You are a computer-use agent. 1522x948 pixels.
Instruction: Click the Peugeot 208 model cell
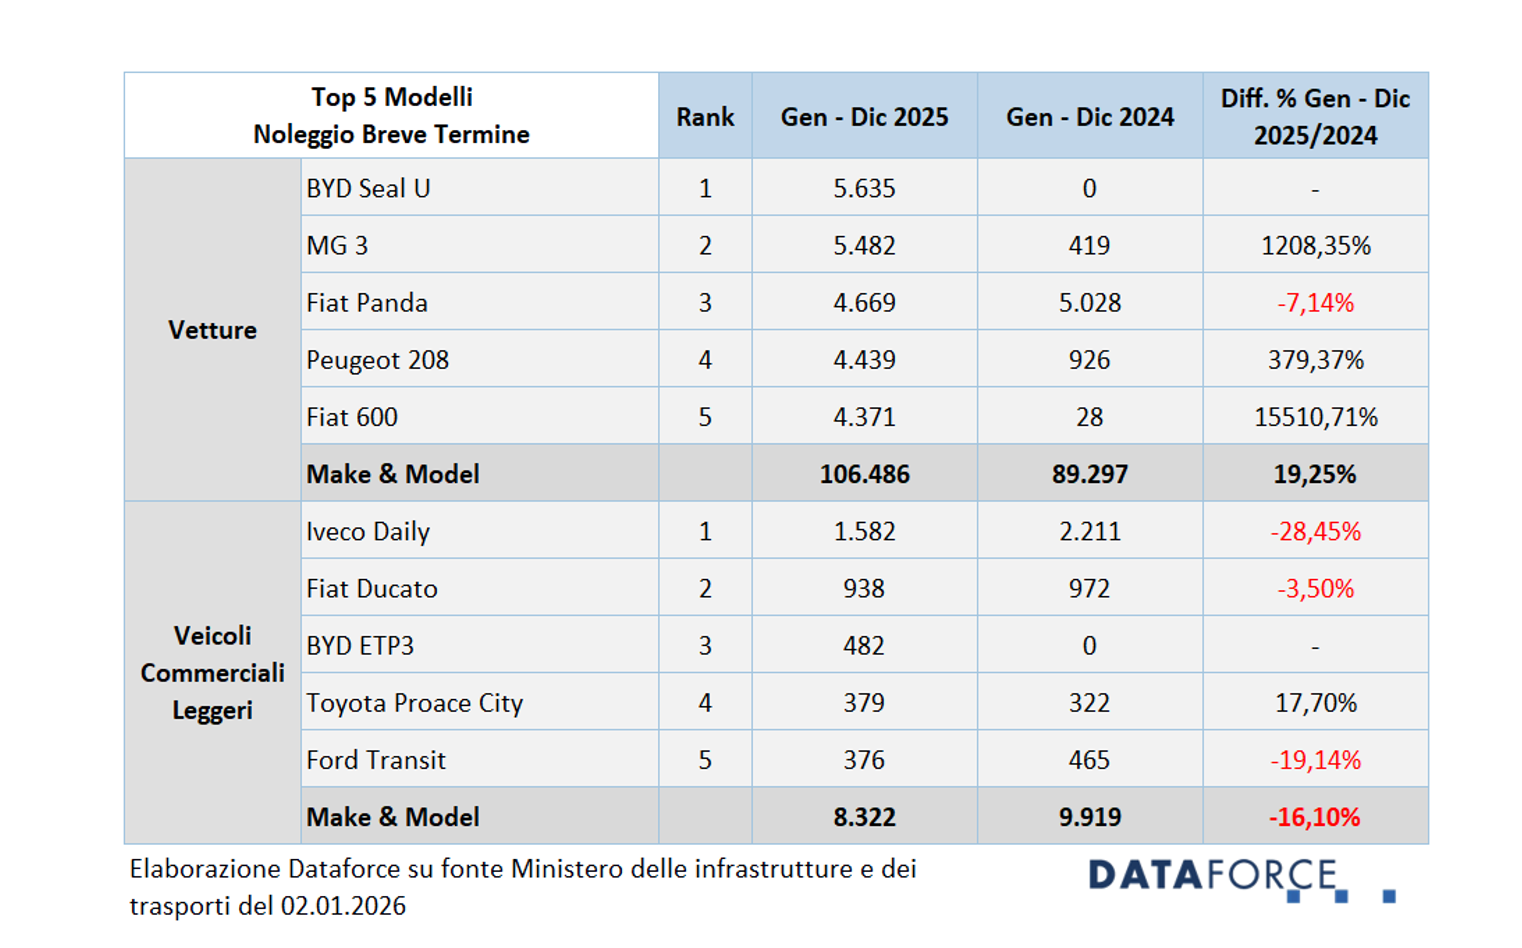[377, 360]
